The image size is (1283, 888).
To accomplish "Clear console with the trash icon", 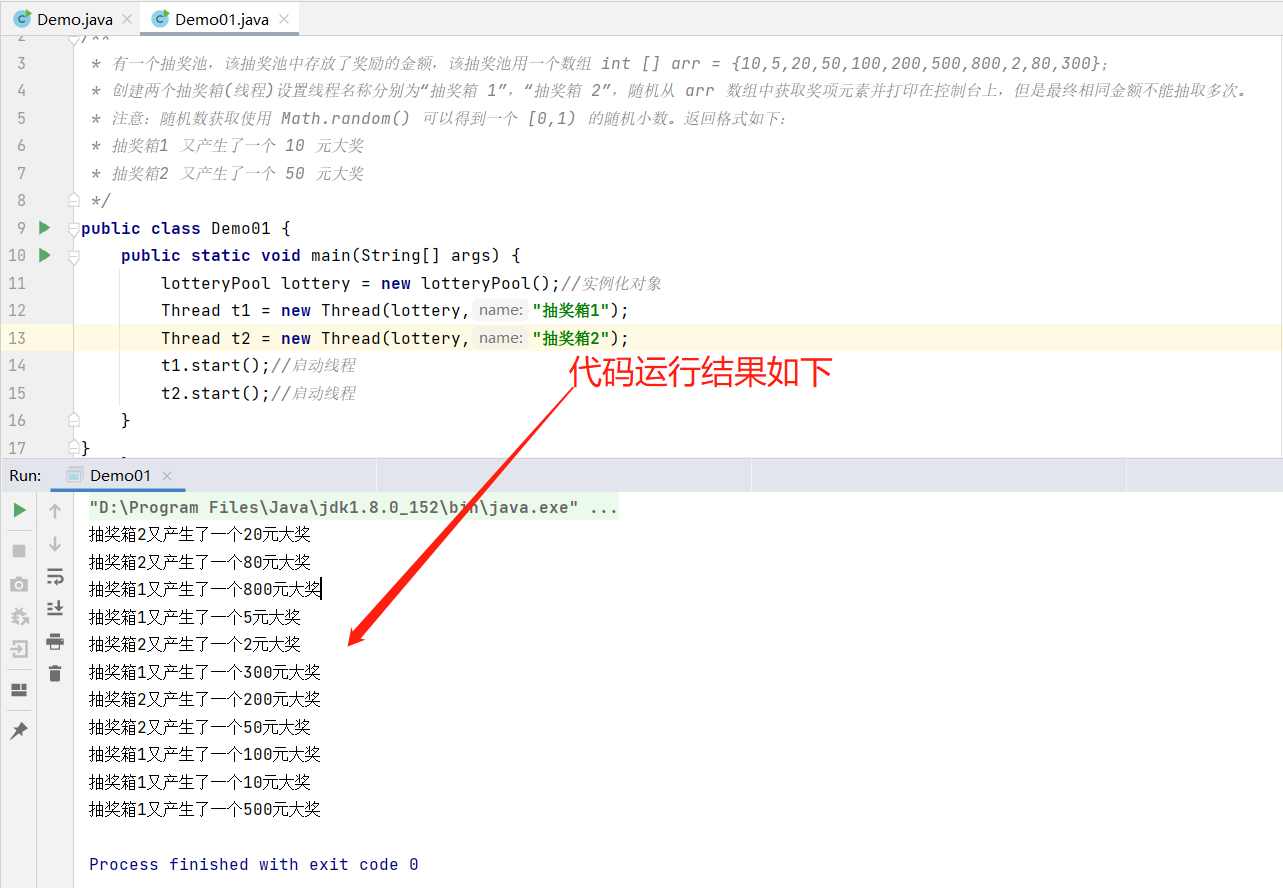I will tap(55, 674).
